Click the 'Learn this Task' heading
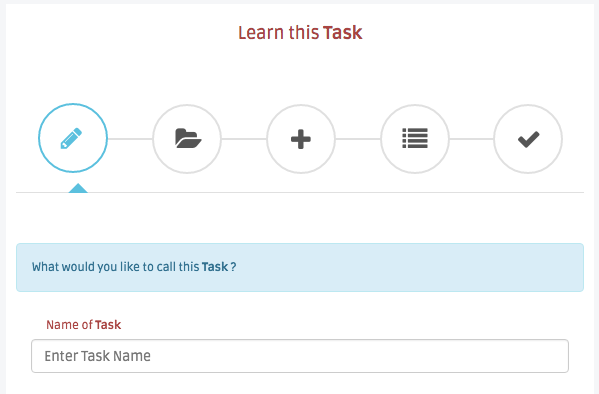 (x=300, y=32)
